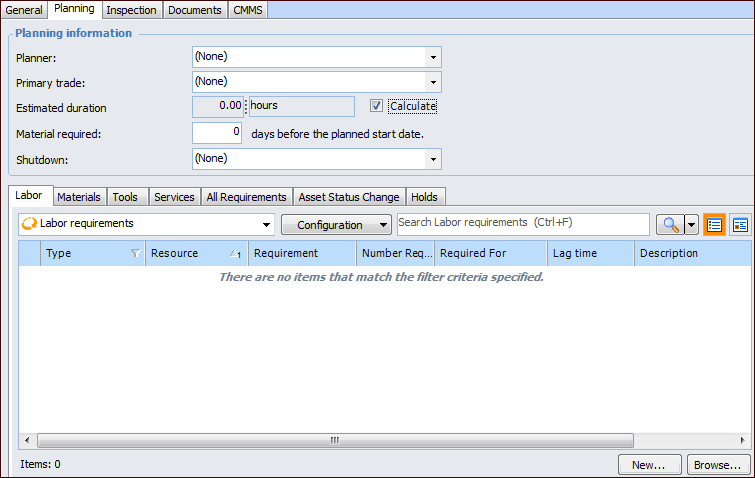The width and height of the screenshot is (755, 478).
Task: Click the Type column filter icon
Action: point(135,253)
